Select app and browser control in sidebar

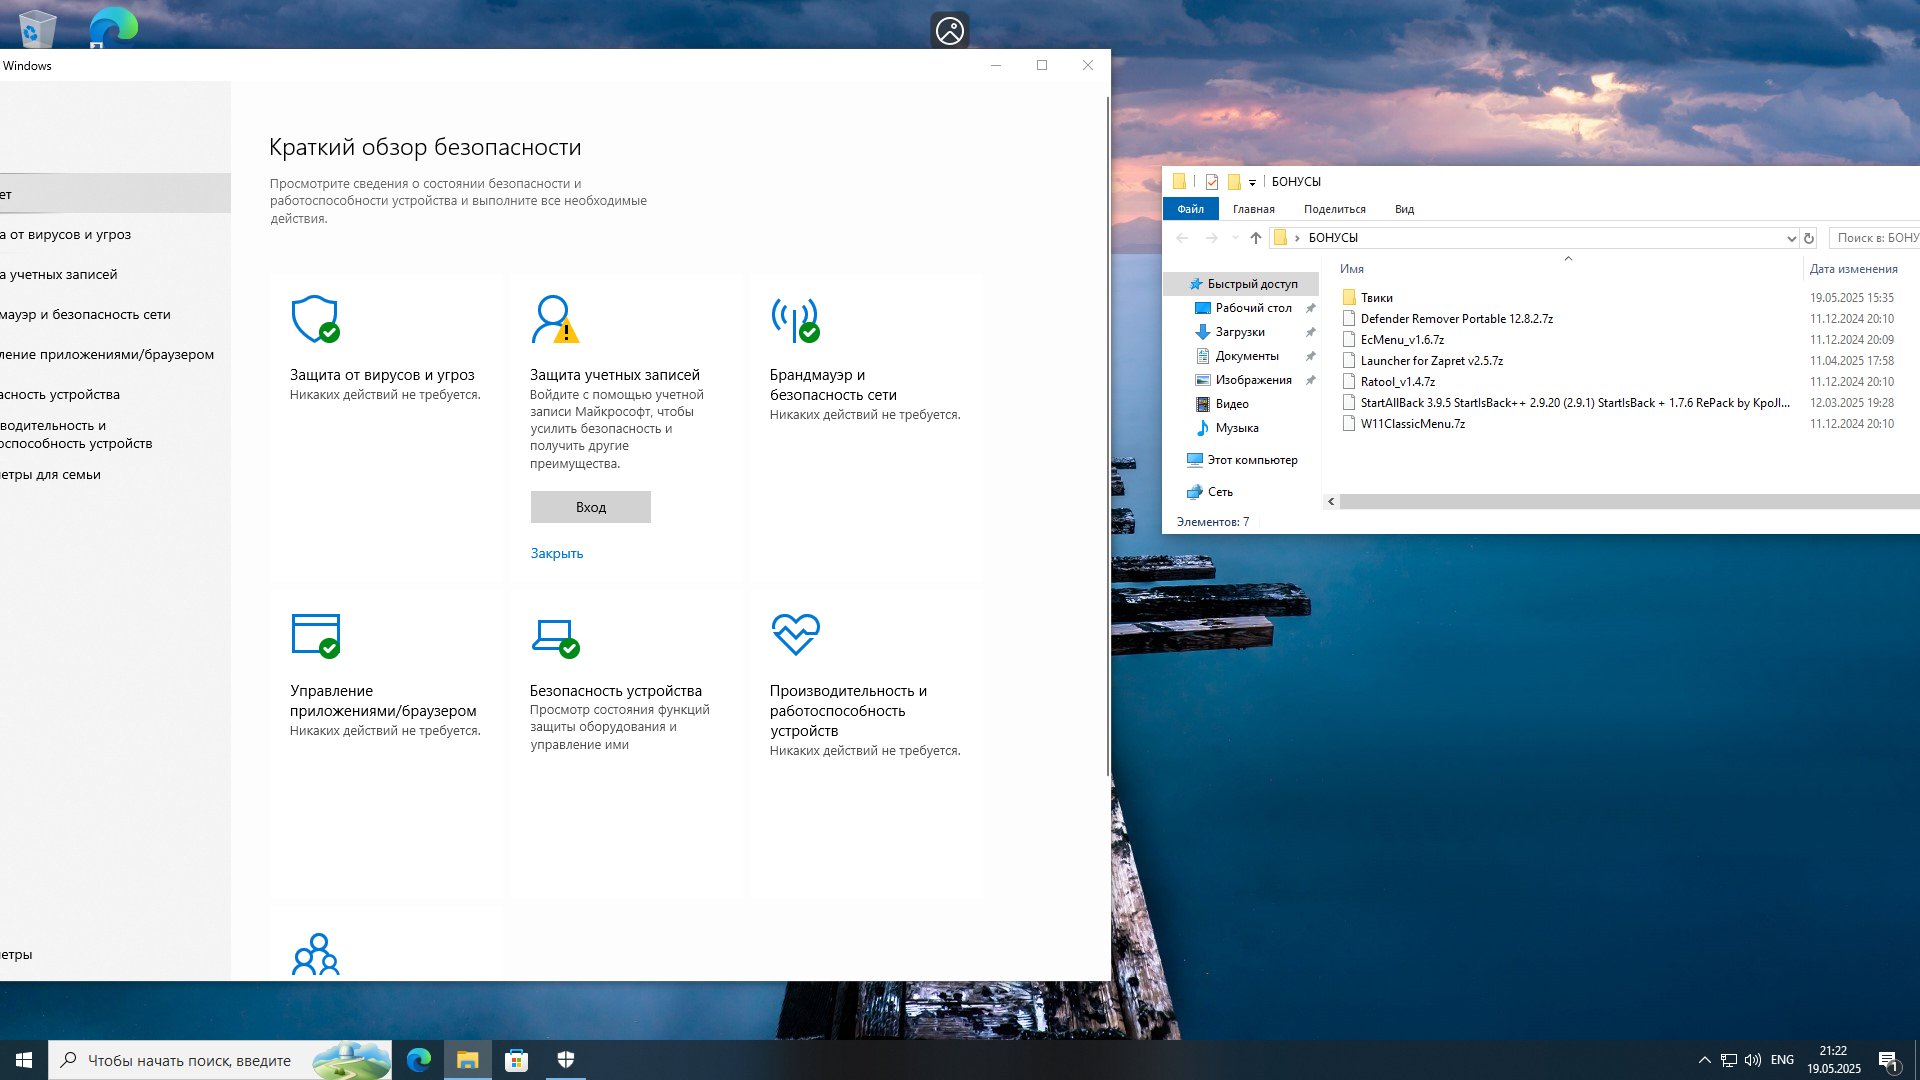(x=115, y=354)
